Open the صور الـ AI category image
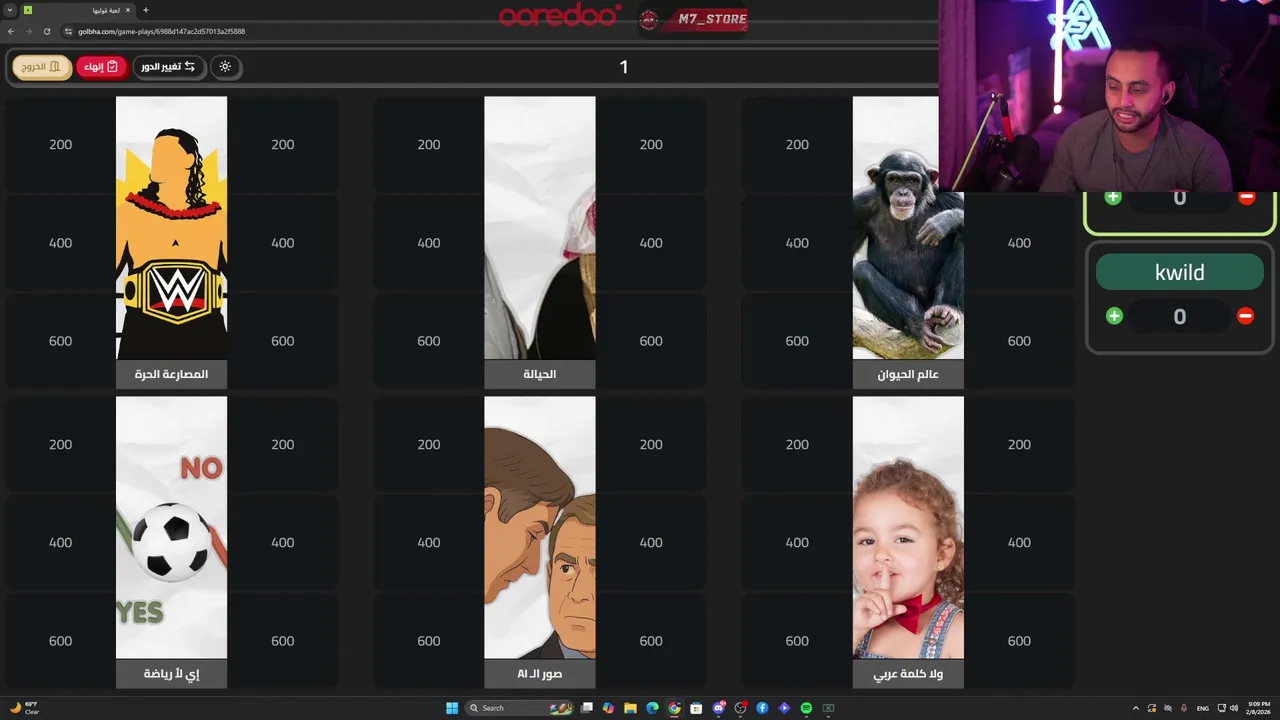Image resolution: width=1280 pixels, height=720 pixels. [540, 527]
